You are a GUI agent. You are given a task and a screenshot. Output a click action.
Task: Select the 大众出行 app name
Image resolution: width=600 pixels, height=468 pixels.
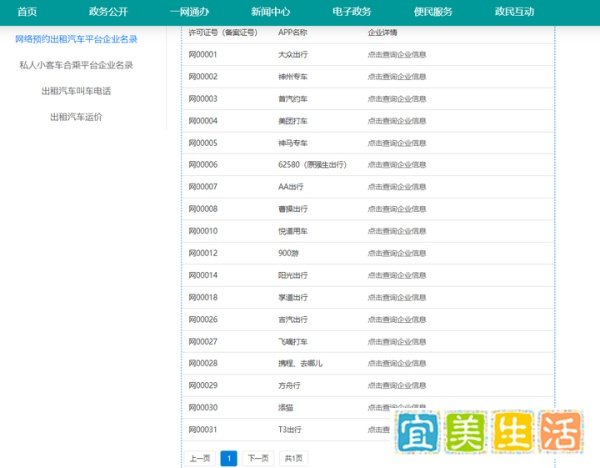293,55
